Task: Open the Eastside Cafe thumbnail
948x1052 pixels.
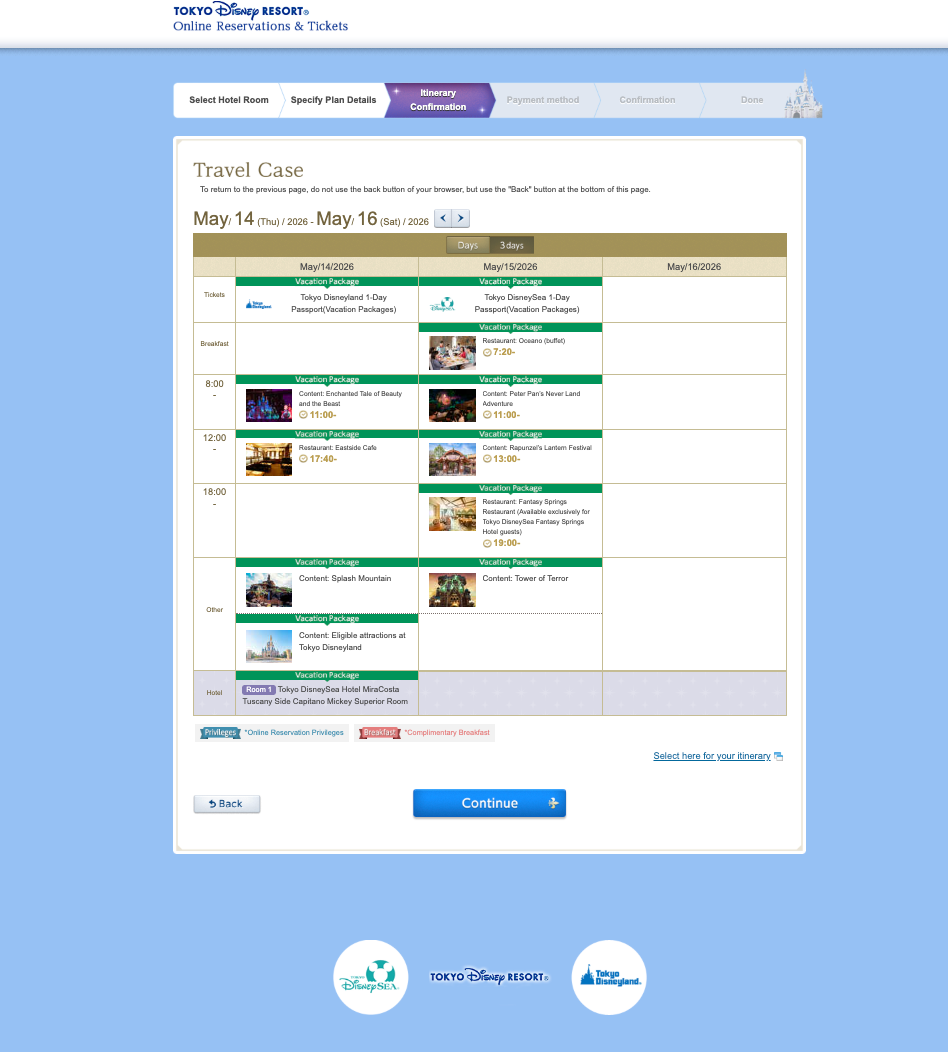Action: tap(268, 460)
